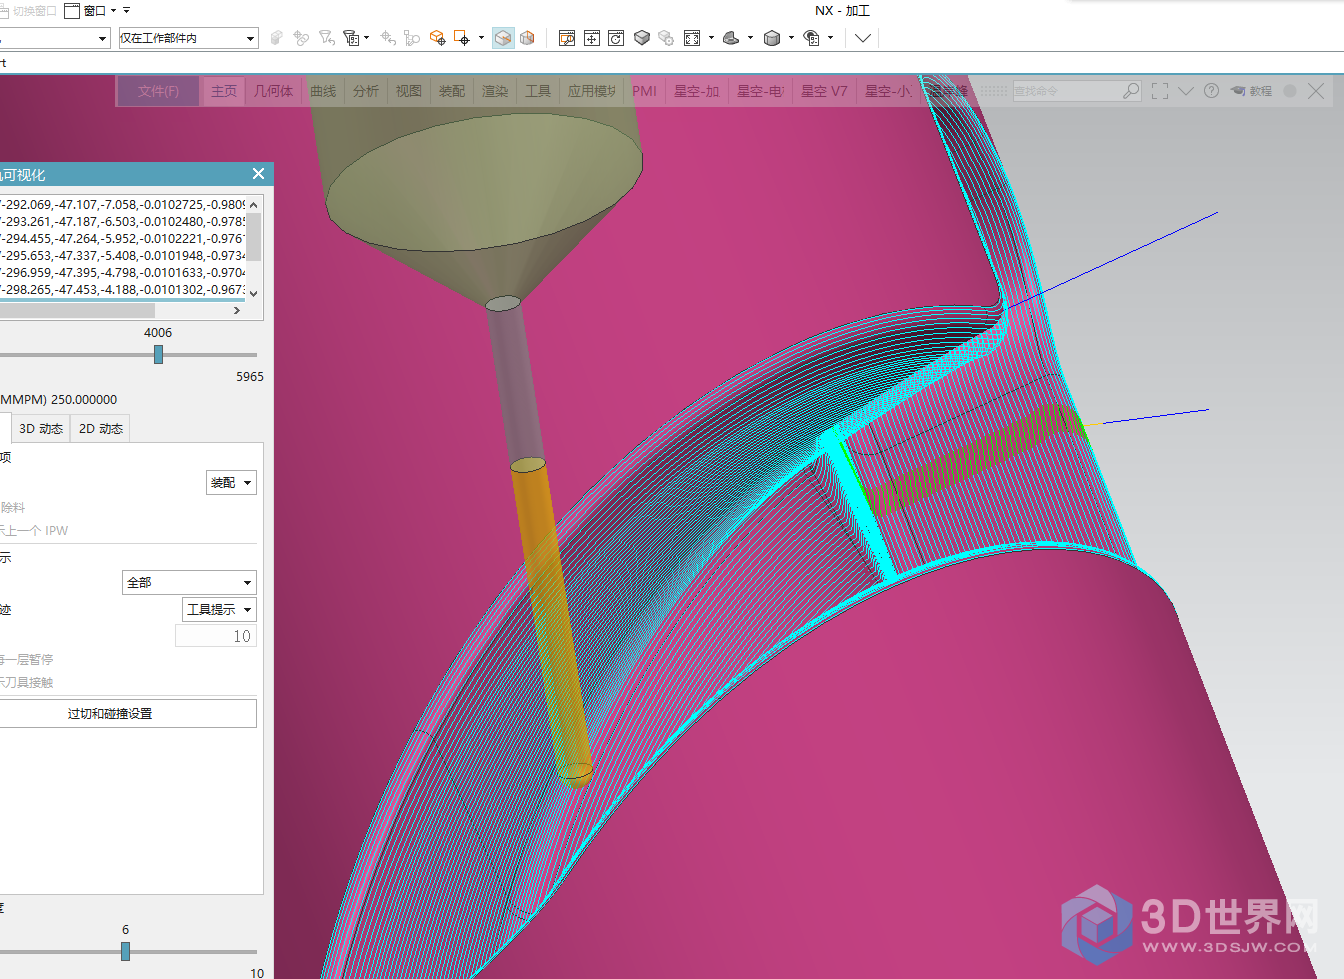This screenshot has width=1344, height=979.
Task: Open the 工具提示 dropdown
Action: (219, 609)
